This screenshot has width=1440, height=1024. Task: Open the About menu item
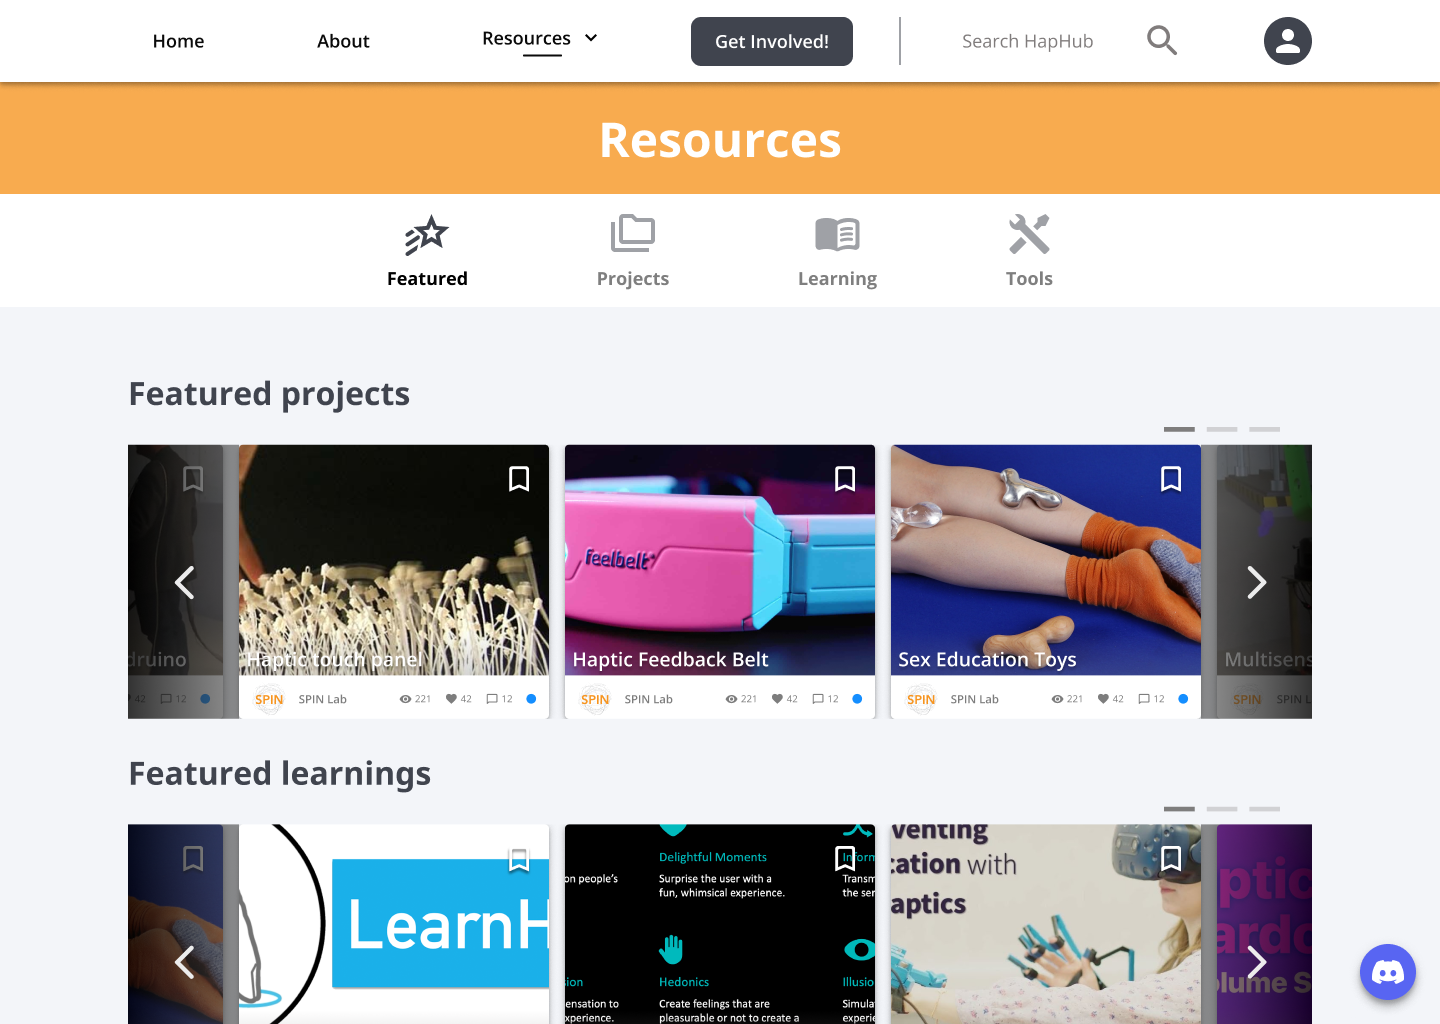coord(343,41)
